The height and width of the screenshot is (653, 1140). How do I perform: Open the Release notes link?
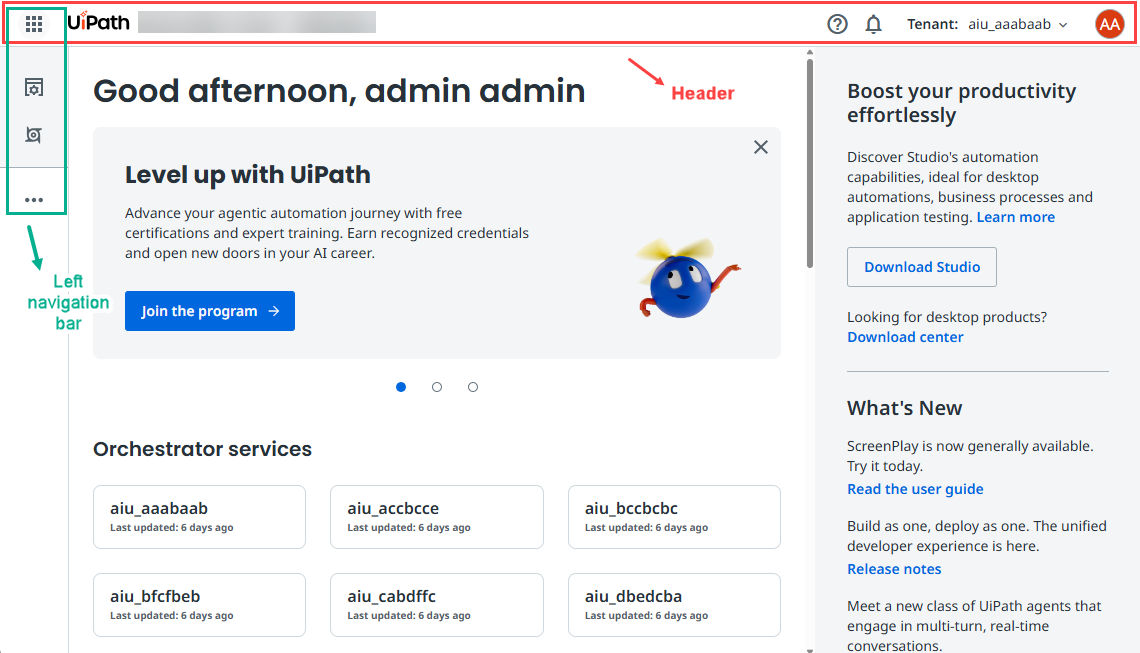(894, 569)
